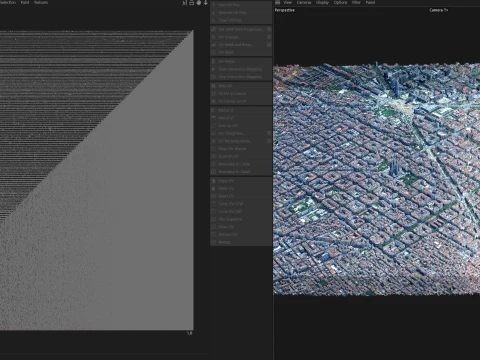Select Clear UV Pins entry
The height and width of the screenshot is (360, 480).
(x=241, y=20)
